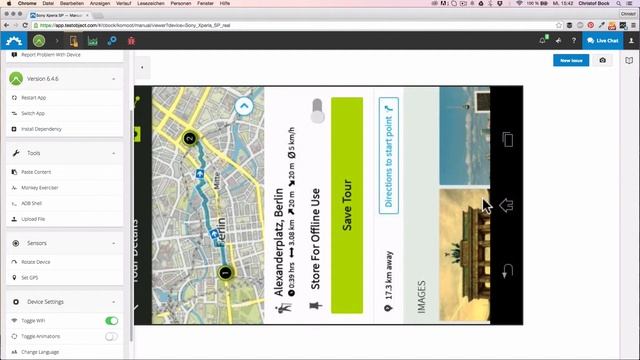The height and width of the screenshot is (360, 640).
Task: Click the URL address bar
Action: [293, 25]
